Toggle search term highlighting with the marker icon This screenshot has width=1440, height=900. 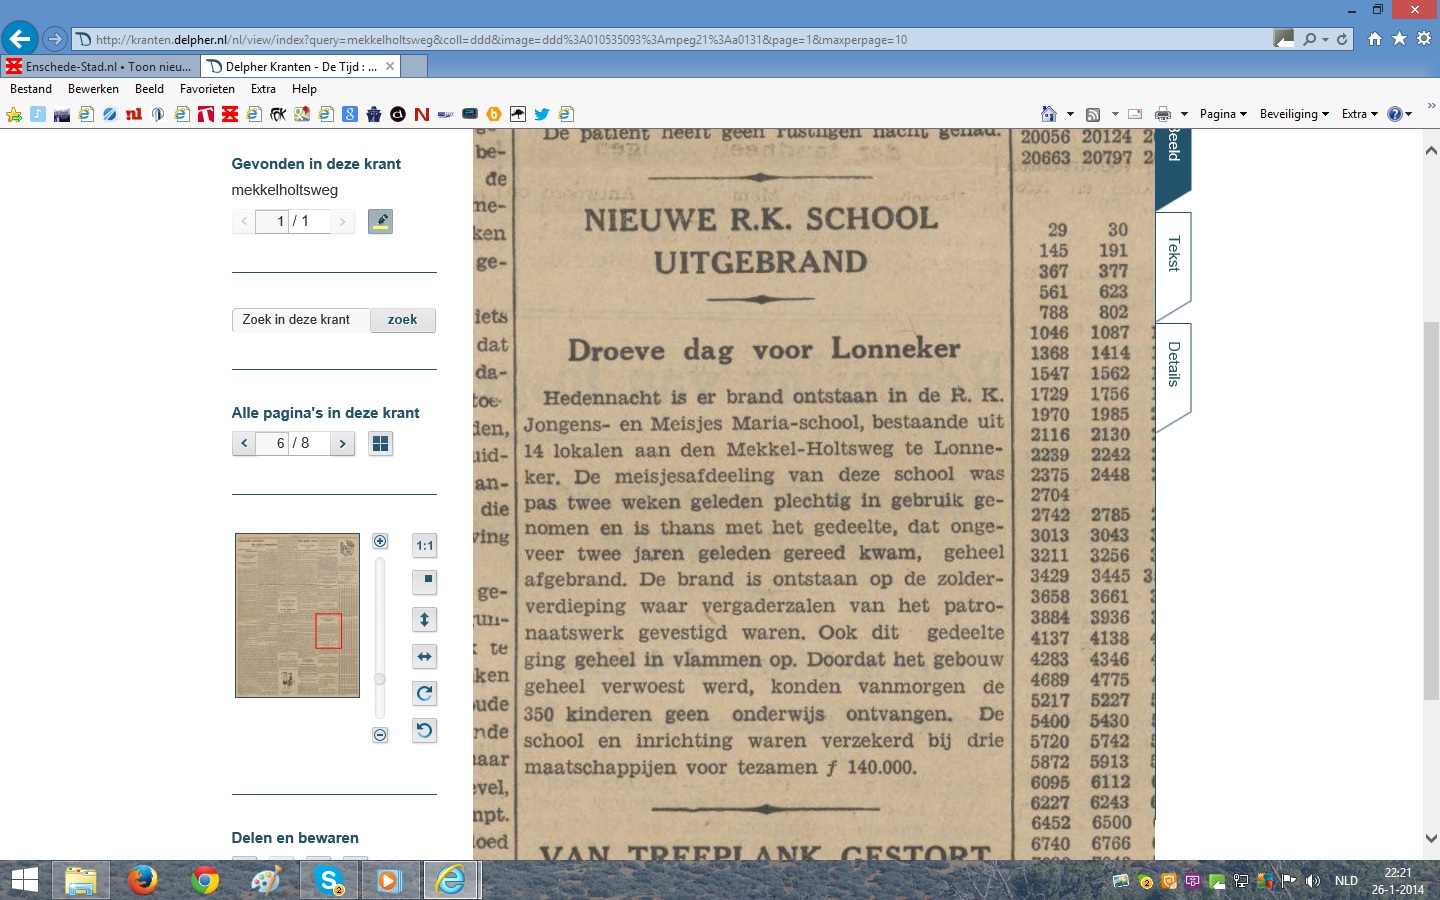click(380, 221)
